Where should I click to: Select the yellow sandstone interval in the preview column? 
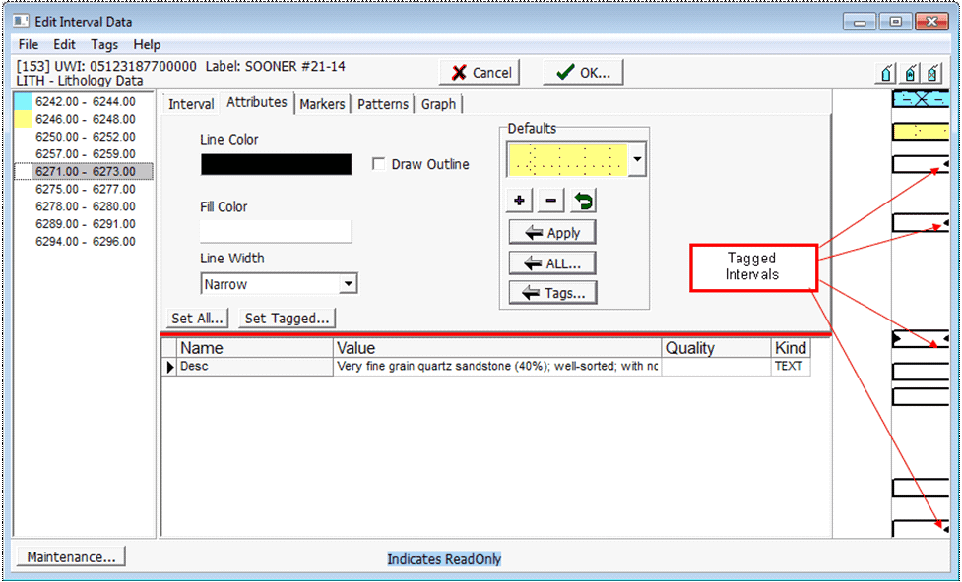coord(919,131)
